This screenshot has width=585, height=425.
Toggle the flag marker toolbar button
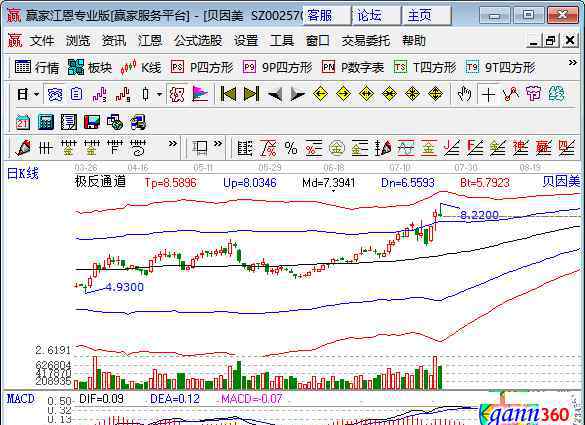tap(200, 94)
